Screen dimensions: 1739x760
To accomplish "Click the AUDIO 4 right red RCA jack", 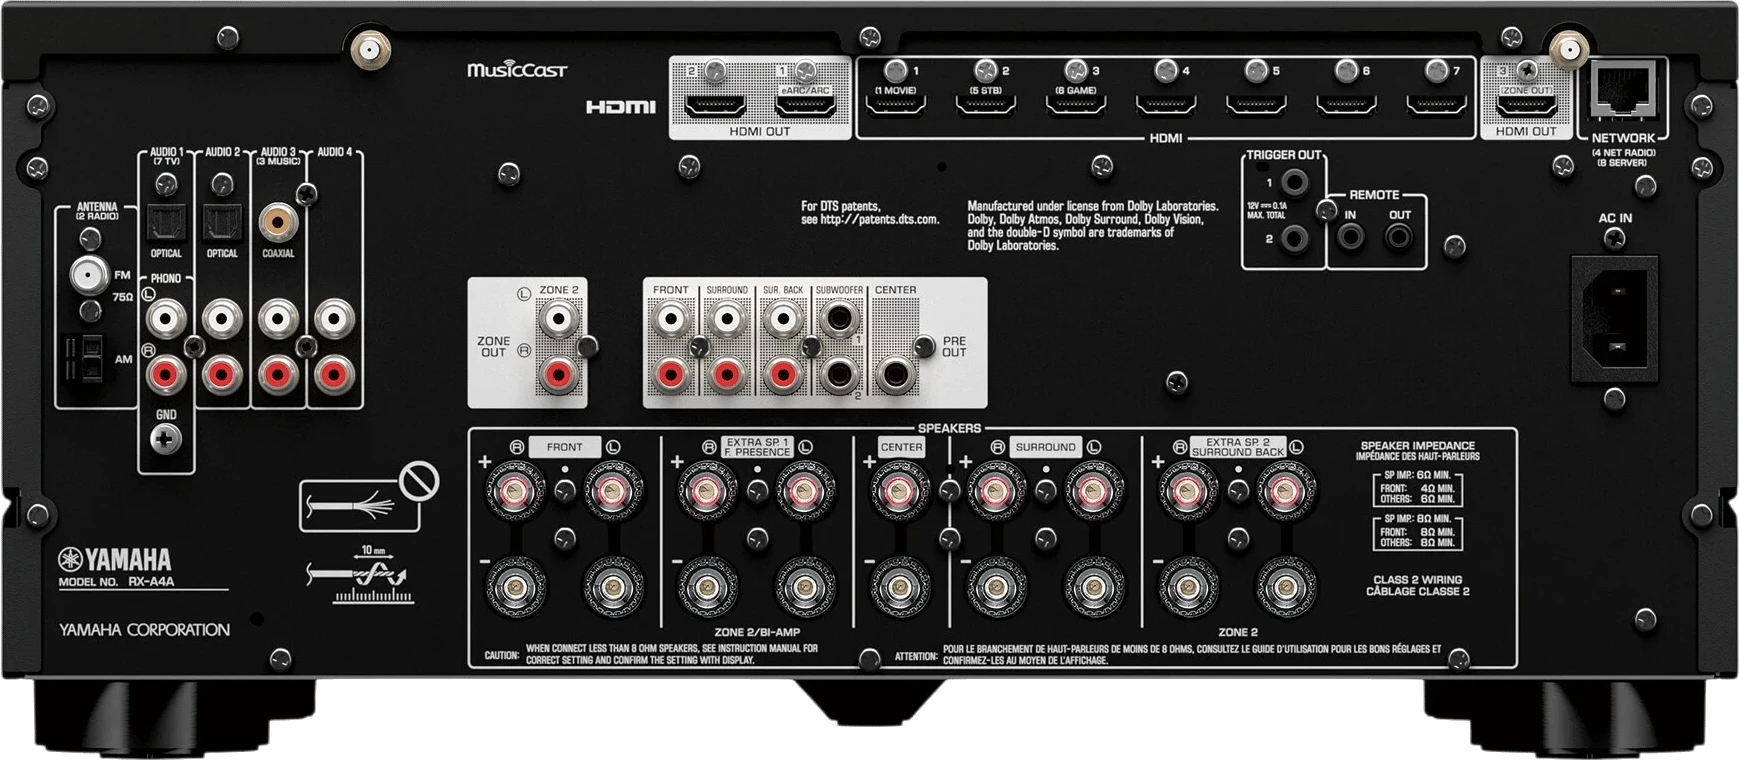I will pyautogui.click(x=334, y=375).
